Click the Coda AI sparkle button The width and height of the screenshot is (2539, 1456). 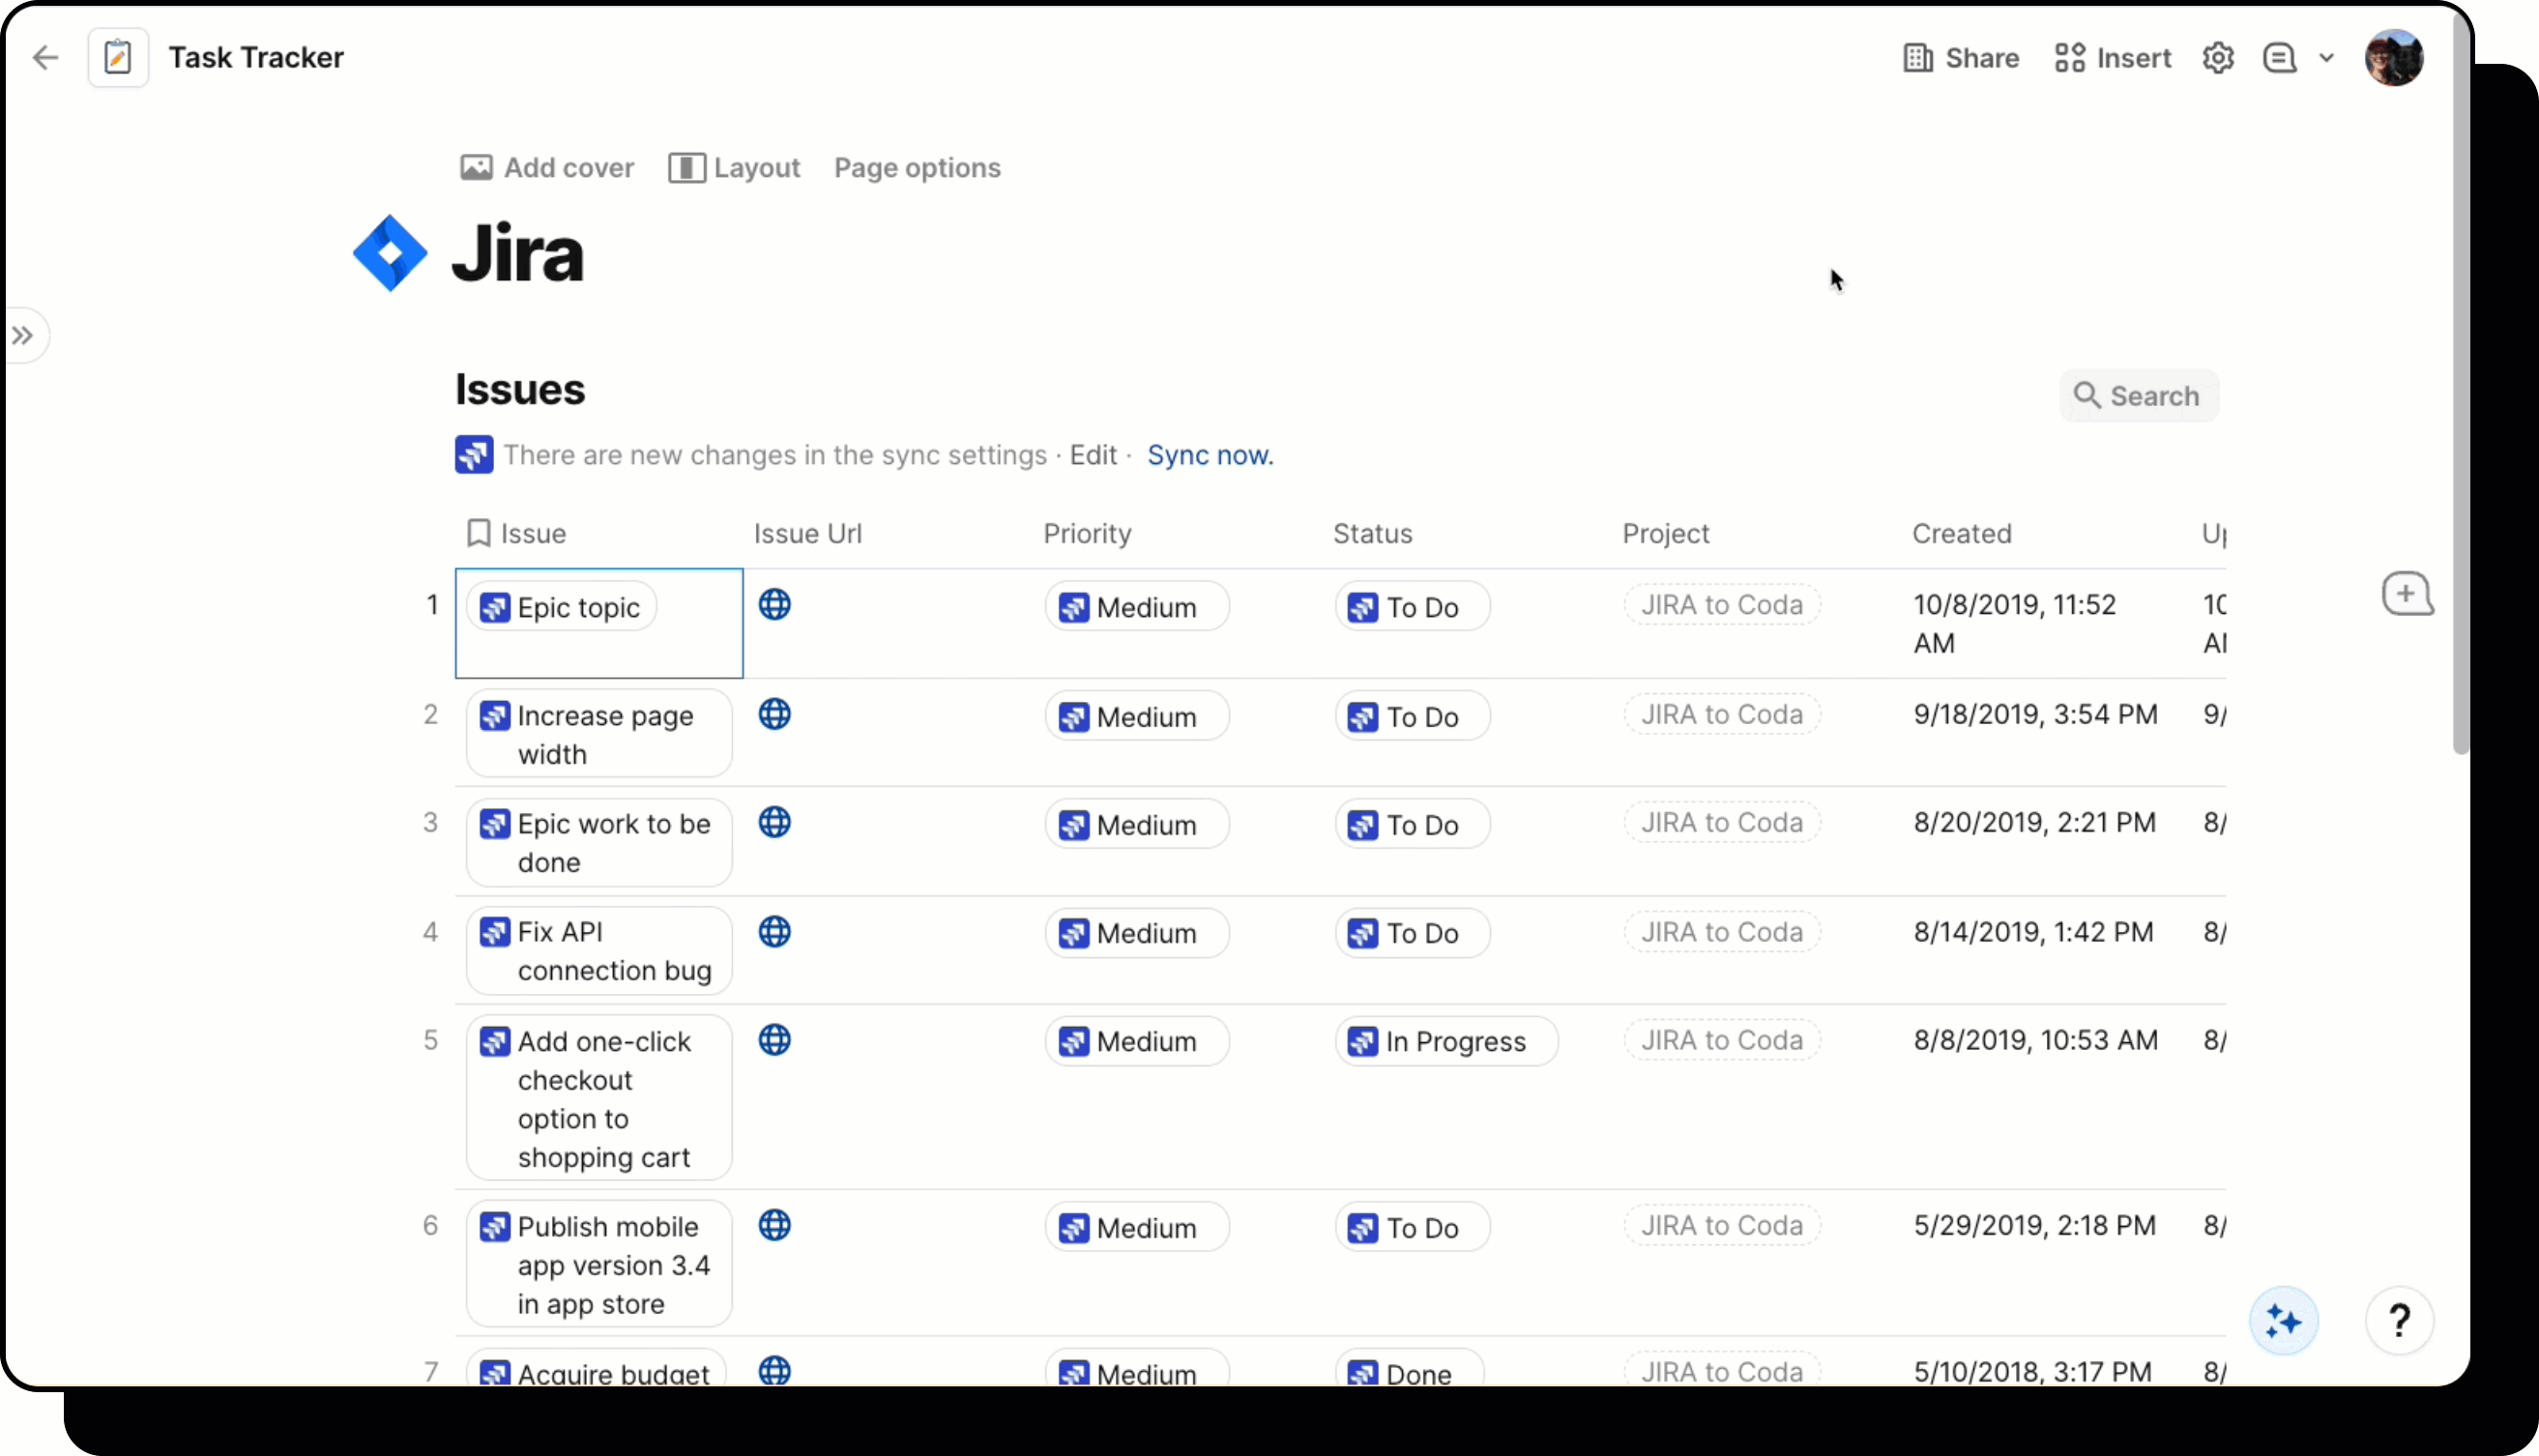[x=2283, y=1321]
